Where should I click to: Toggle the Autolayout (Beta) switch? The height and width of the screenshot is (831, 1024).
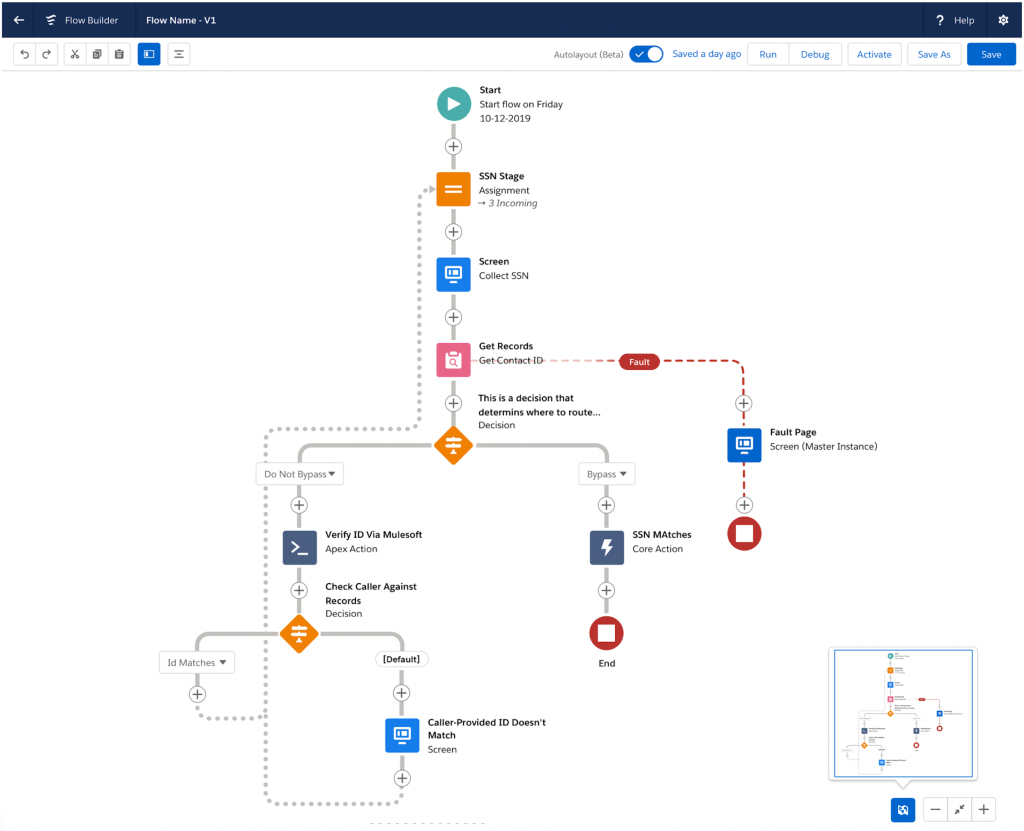pyautogui.click(x=646, y=54)
